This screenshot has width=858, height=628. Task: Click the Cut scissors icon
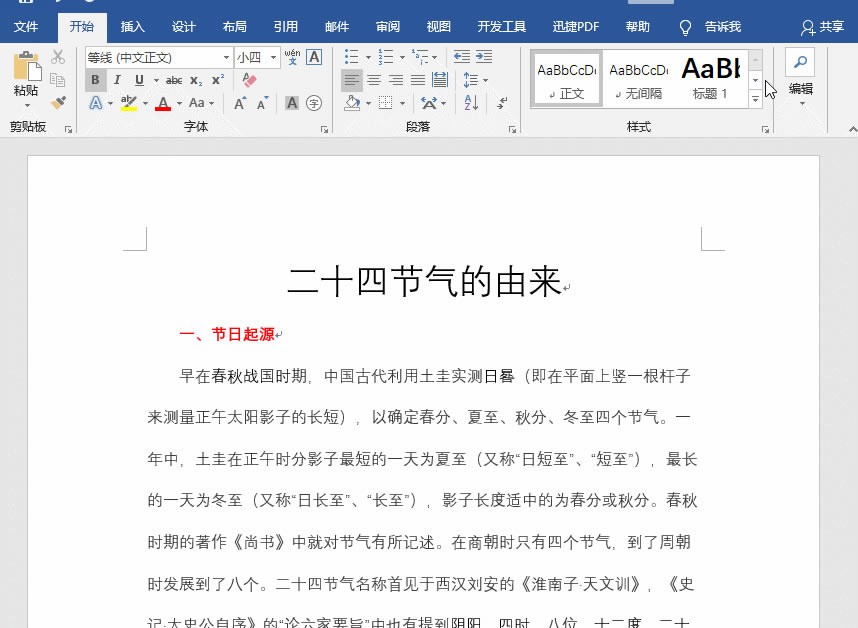(58, 57)
